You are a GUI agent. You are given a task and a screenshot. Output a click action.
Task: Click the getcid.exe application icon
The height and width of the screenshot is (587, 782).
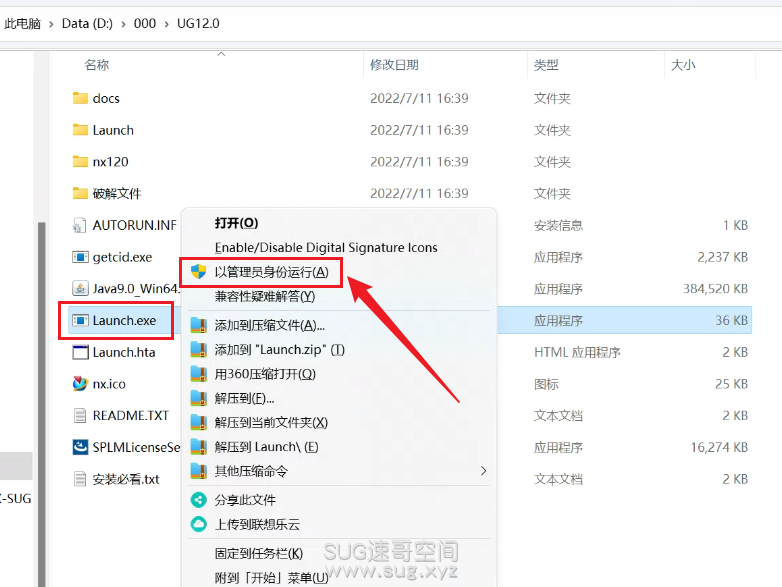coord(80,257)
